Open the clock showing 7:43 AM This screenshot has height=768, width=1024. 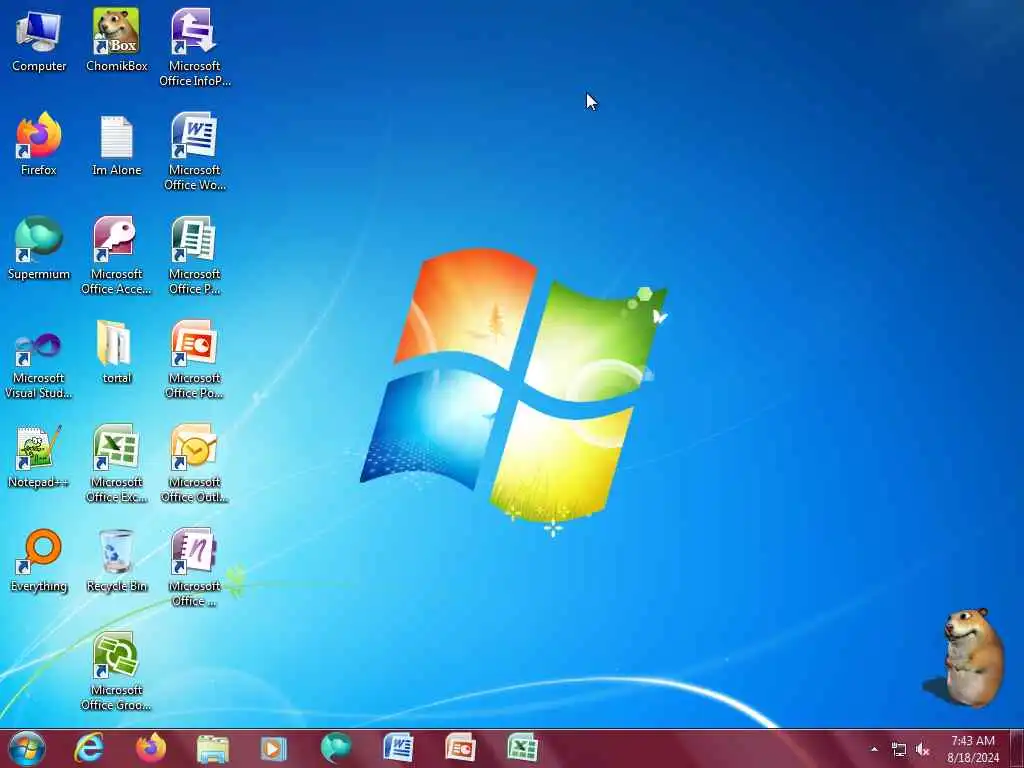pyautogui.click(x=973, y=749)
